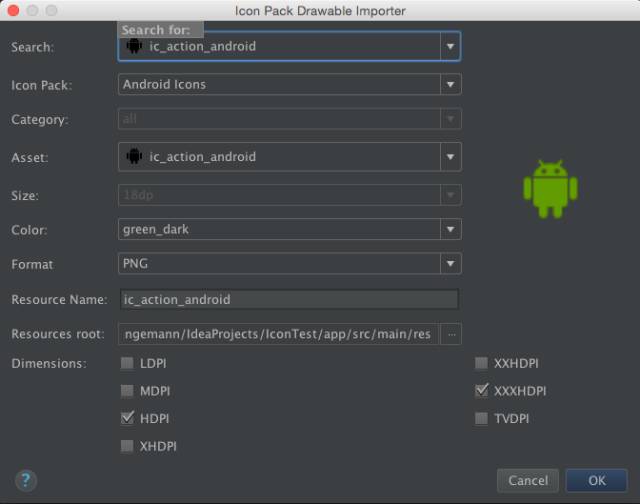The image size is (640, 504).
Task: Enable the XHDPI checkbox
Action: [x=127, y=446]
